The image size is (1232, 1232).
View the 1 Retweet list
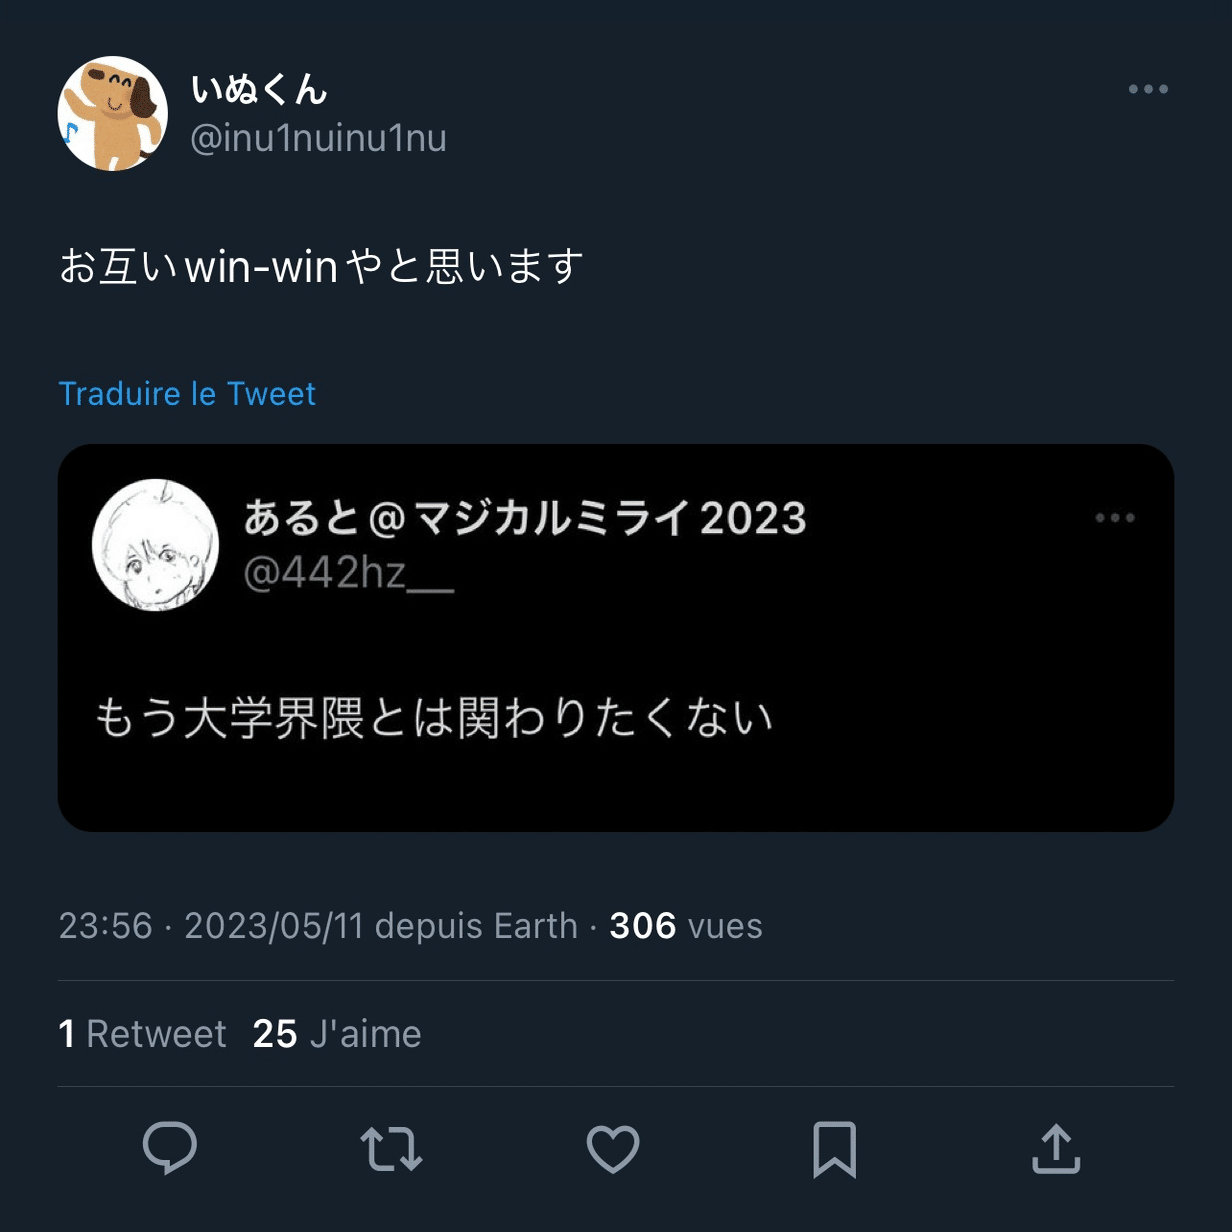tap(143, 1034)
